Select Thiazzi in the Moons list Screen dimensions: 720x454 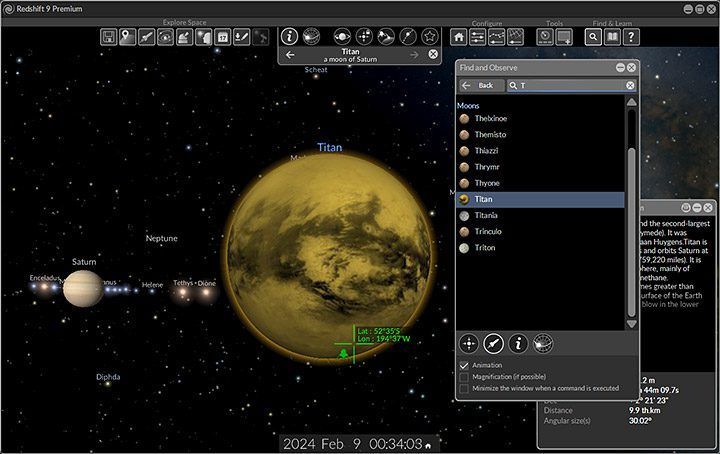tap(540, 151)
